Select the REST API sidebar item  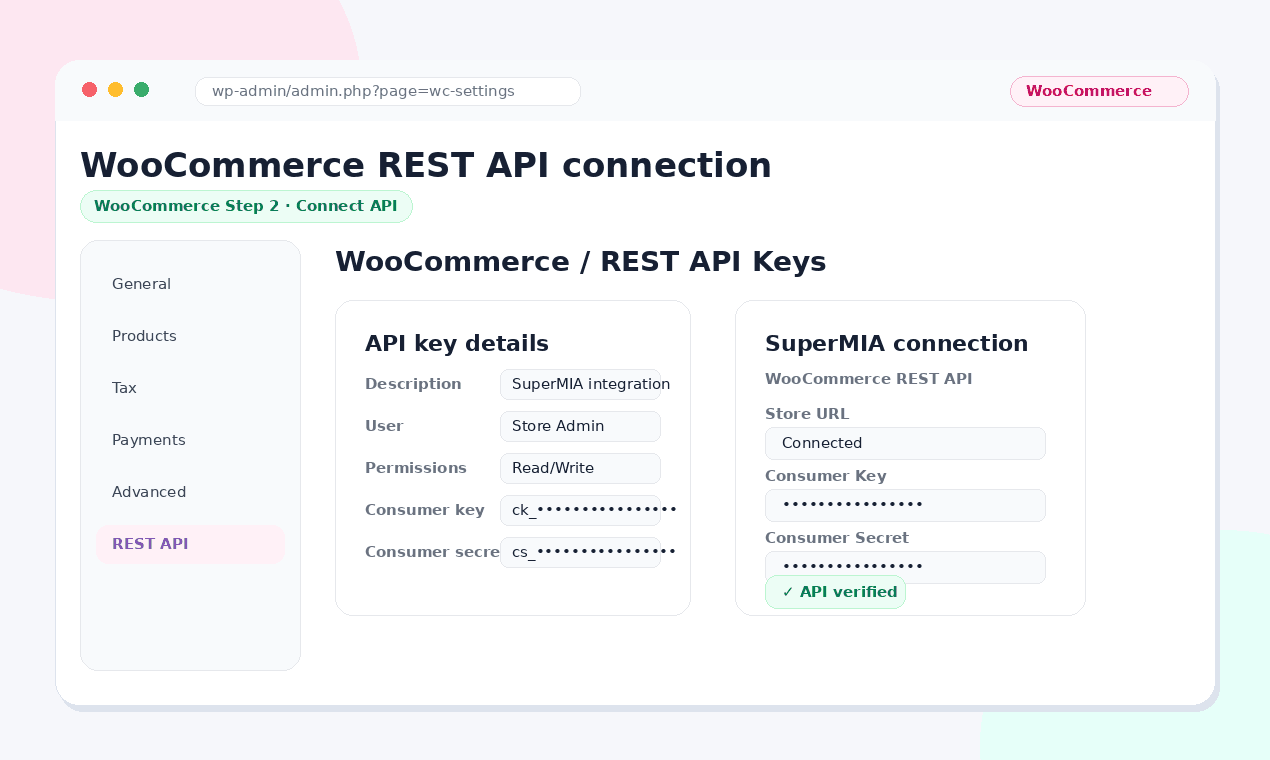[x=190, y=544]
